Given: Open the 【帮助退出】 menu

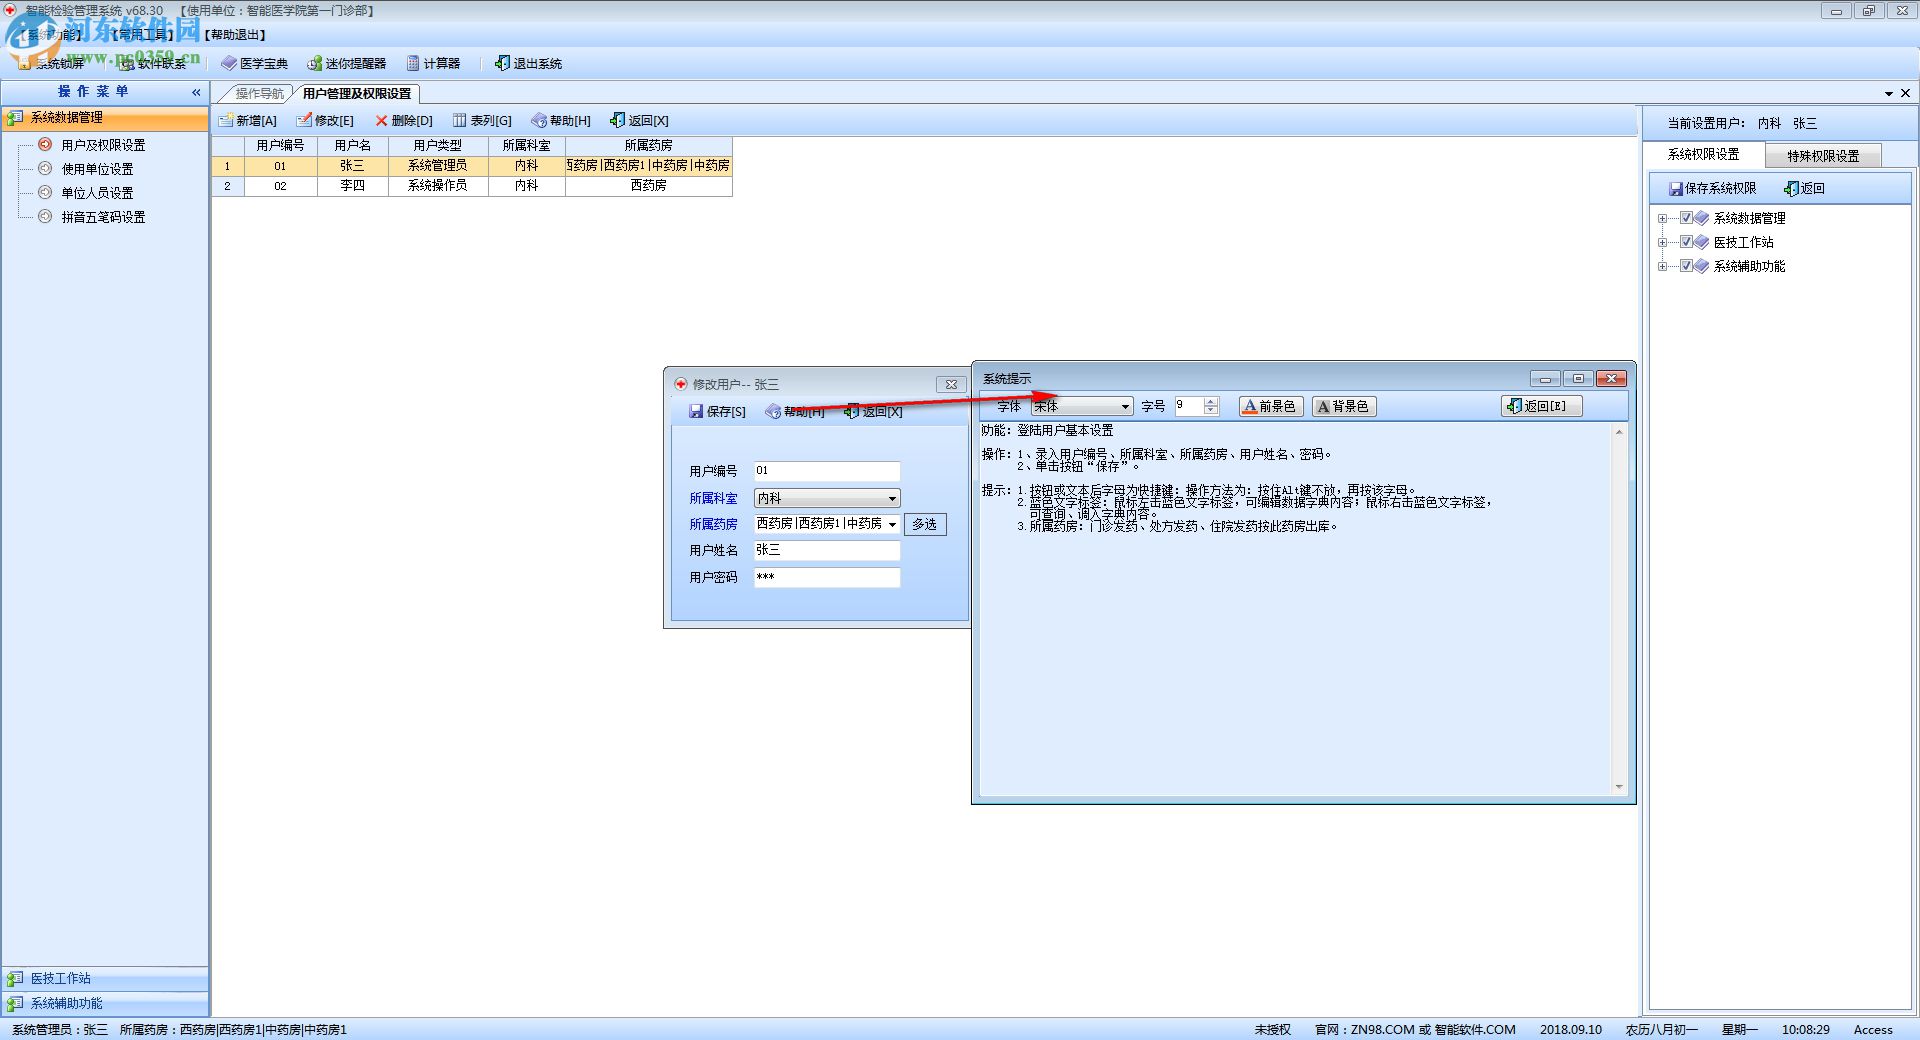Looking at the screenshot, I should 236,35.
